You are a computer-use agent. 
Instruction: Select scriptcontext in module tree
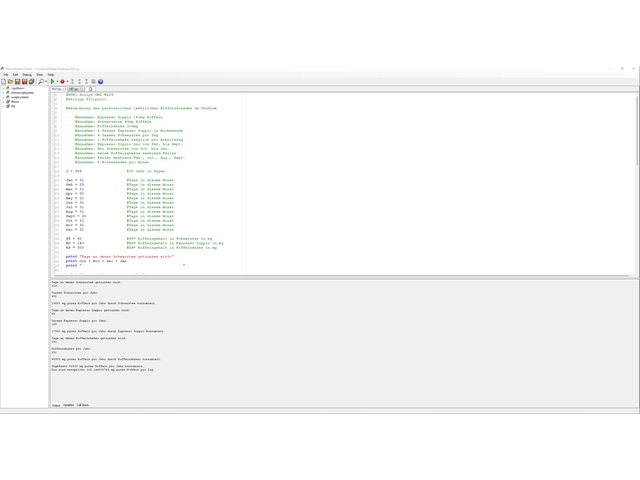pyautogui.click(x=20, y=97)
